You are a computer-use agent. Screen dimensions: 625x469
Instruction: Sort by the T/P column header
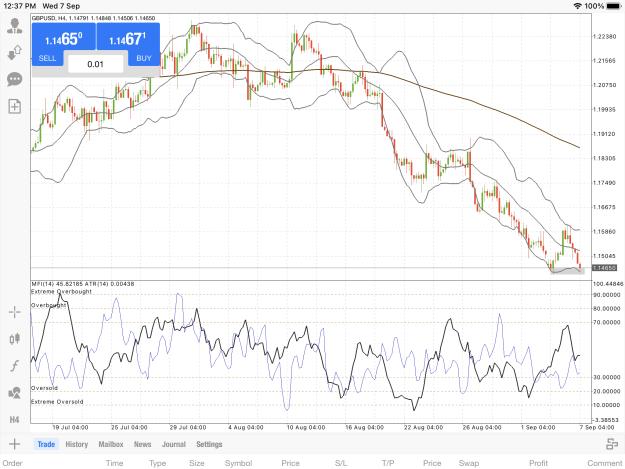point(388,463)
